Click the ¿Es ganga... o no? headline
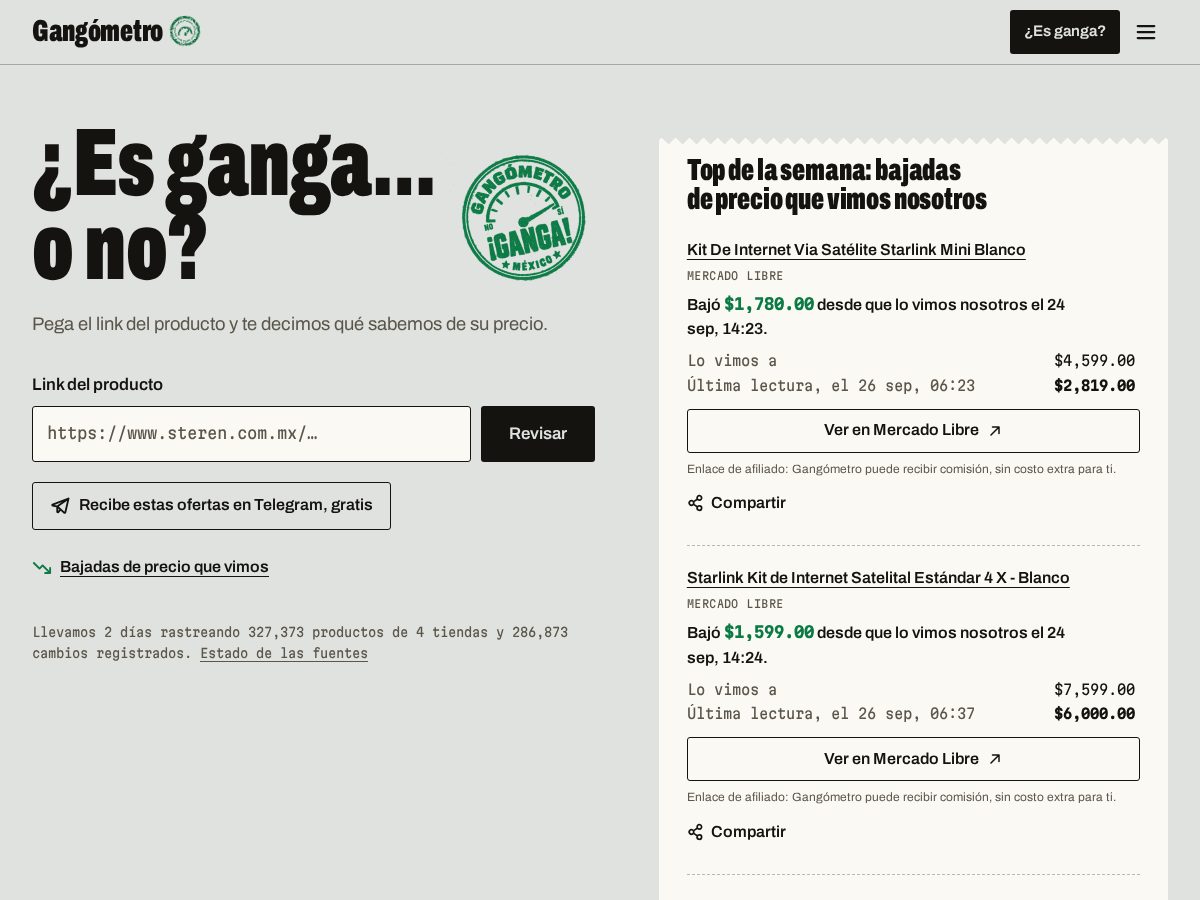 pos(234,205)
